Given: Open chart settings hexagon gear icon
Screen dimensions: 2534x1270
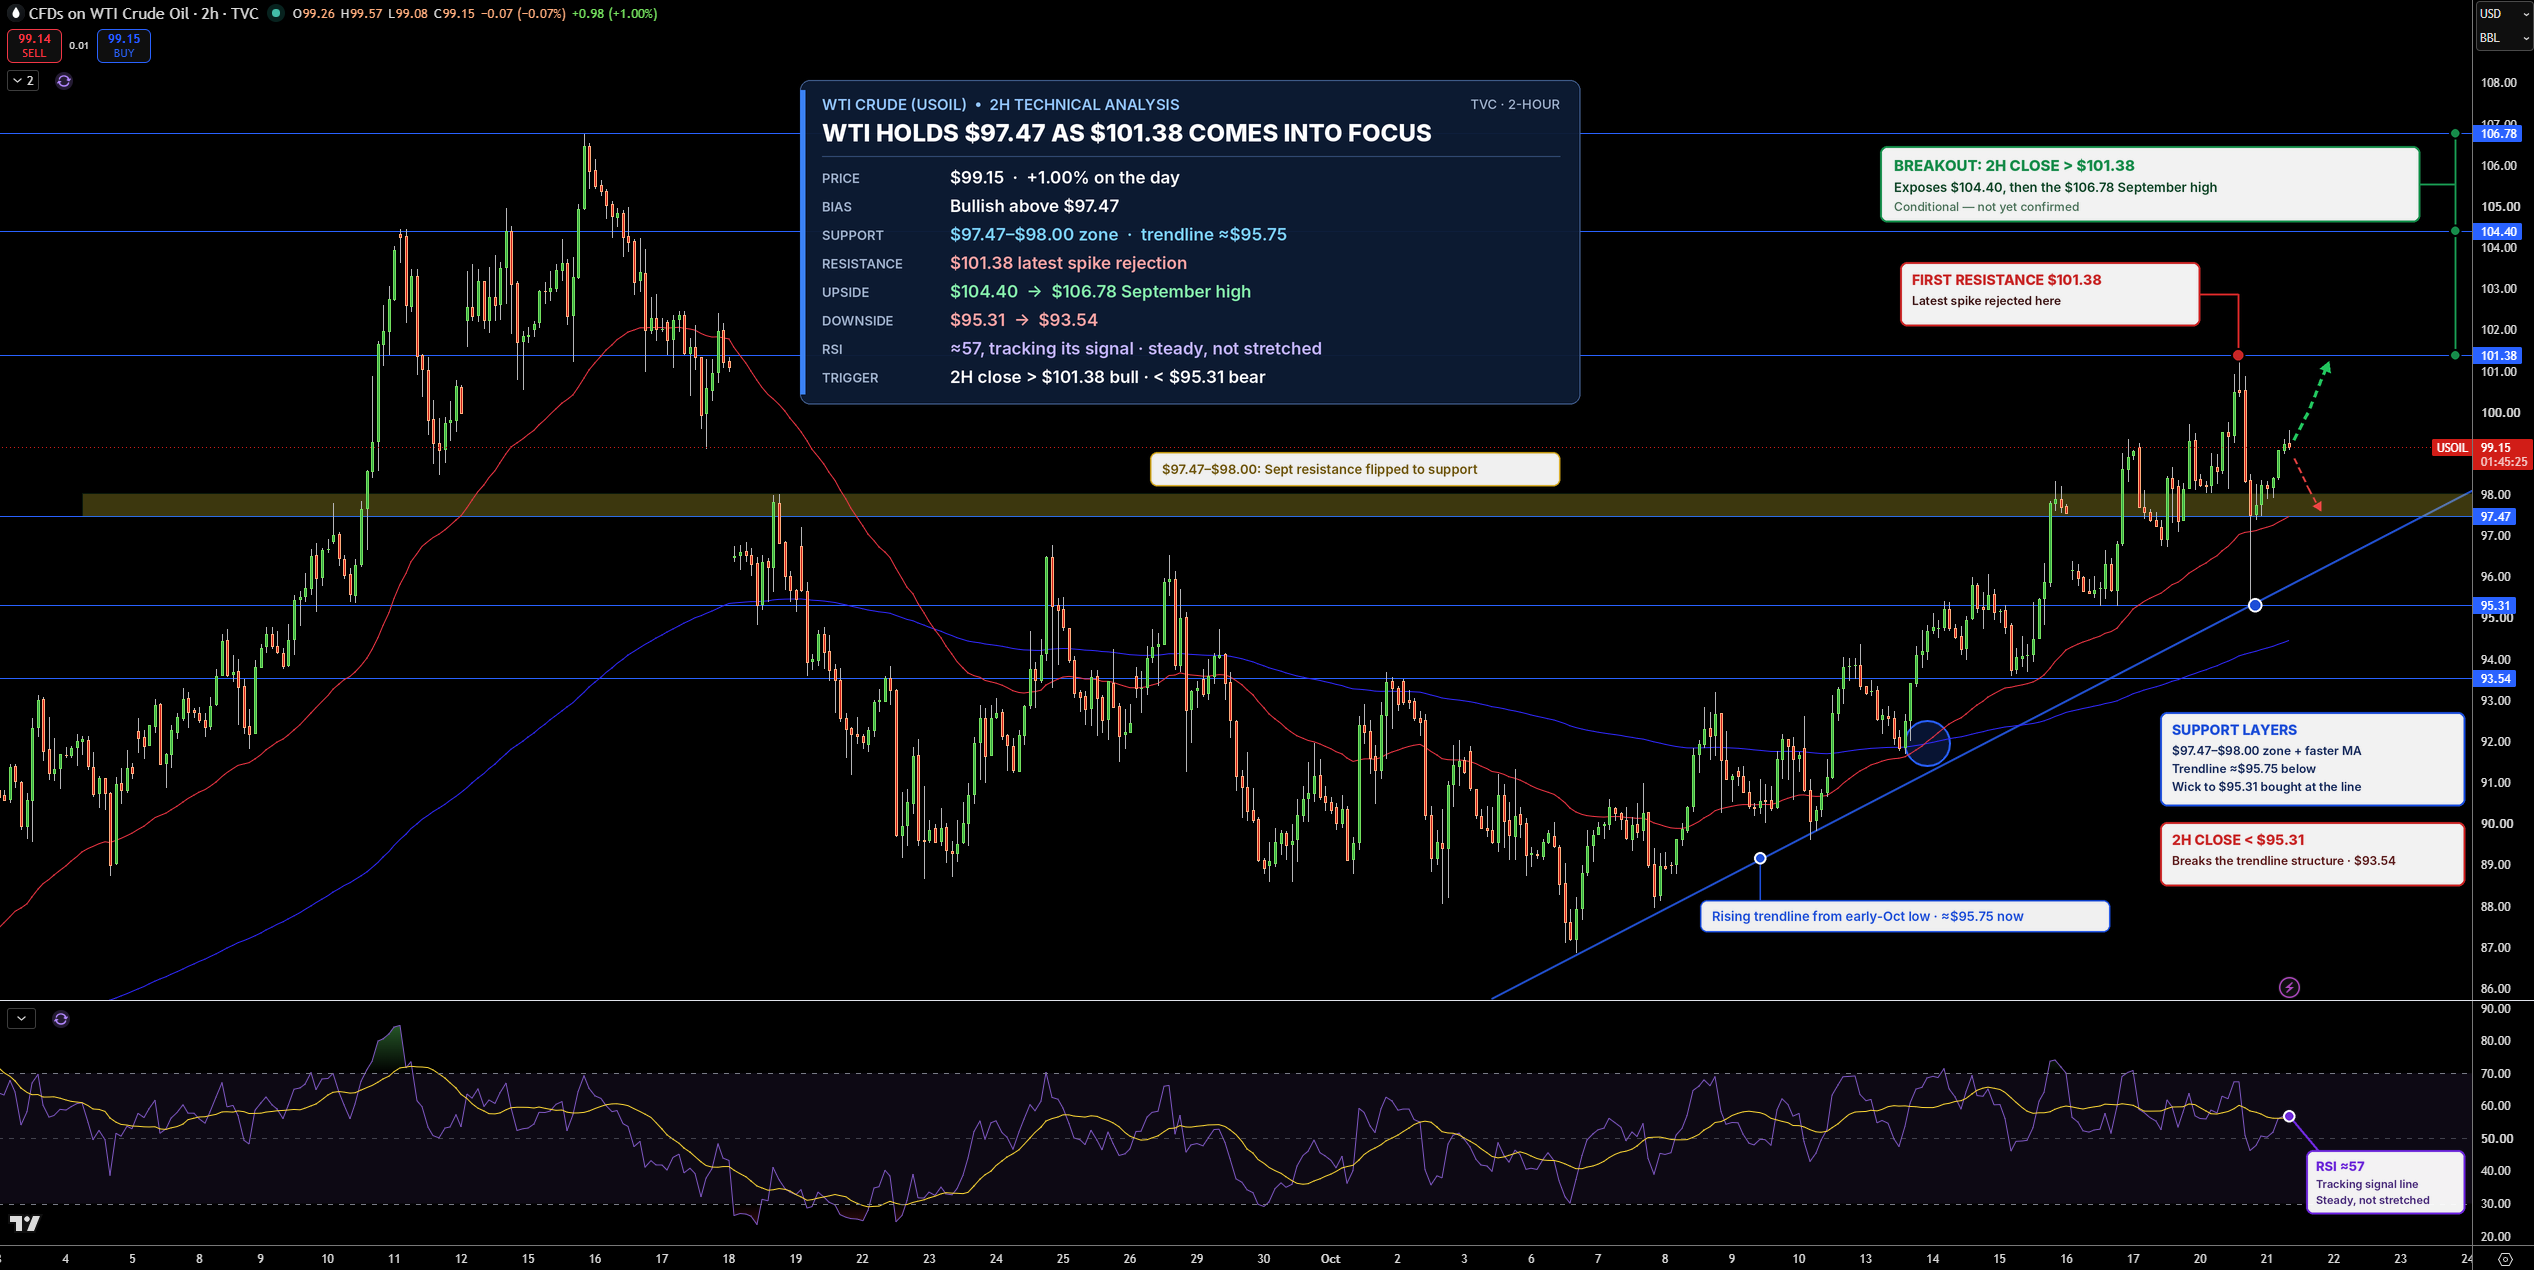Looking at the screenshot, I should pyautogui.click(x=2505, y=1259).
